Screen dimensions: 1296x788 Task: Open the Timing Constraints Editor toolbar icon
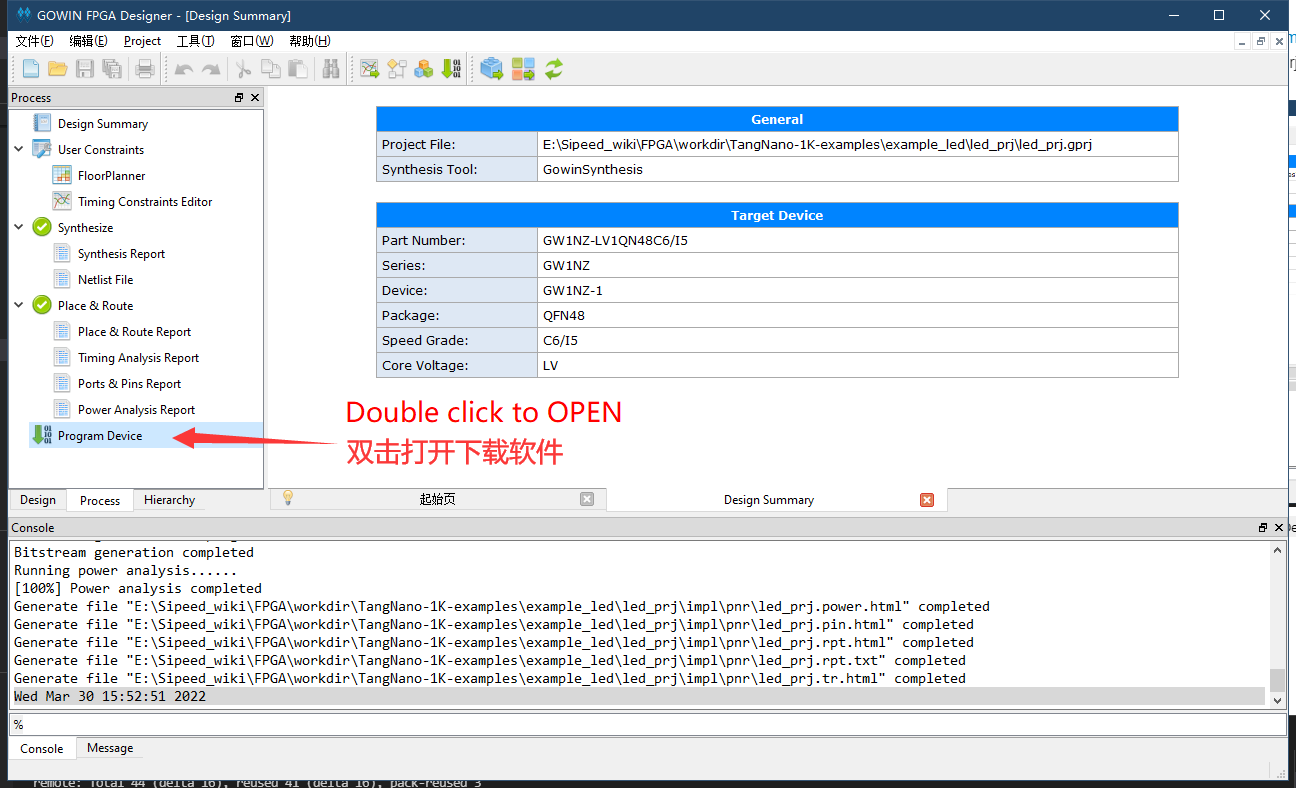click(x=370, y=69)
